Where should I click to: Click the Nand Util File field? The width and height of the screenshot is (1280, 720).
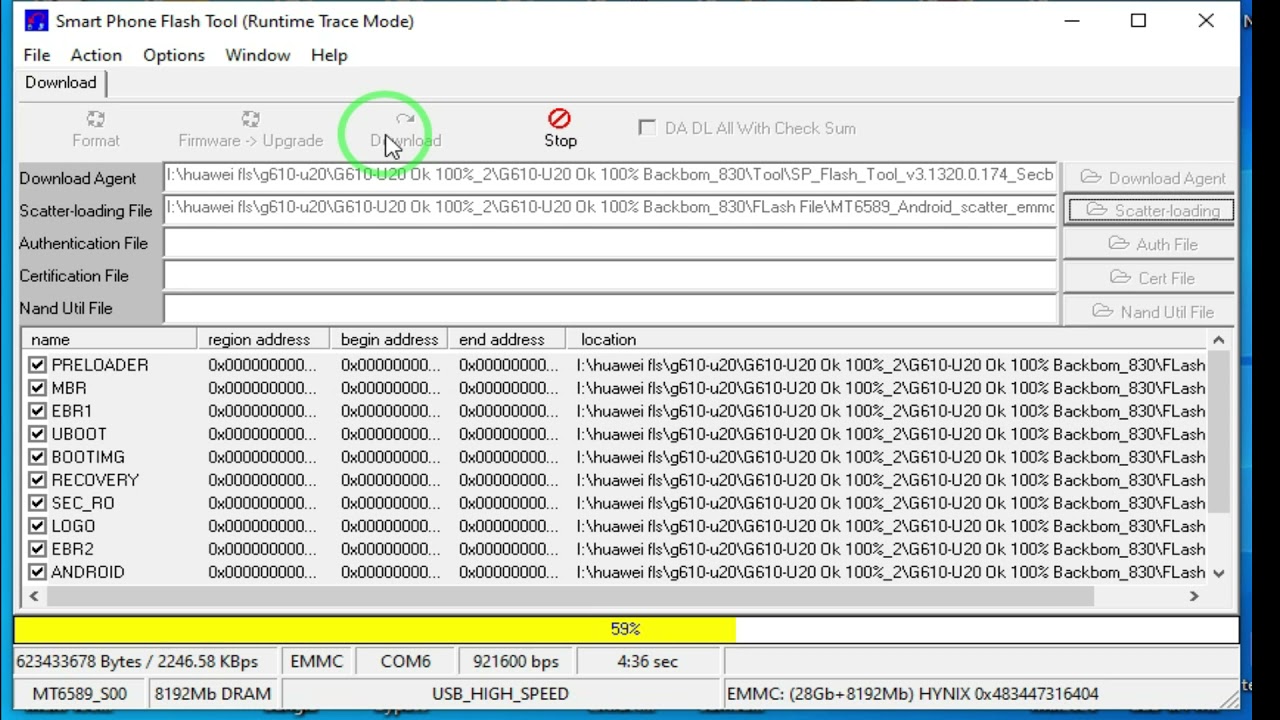click(610, 309)
